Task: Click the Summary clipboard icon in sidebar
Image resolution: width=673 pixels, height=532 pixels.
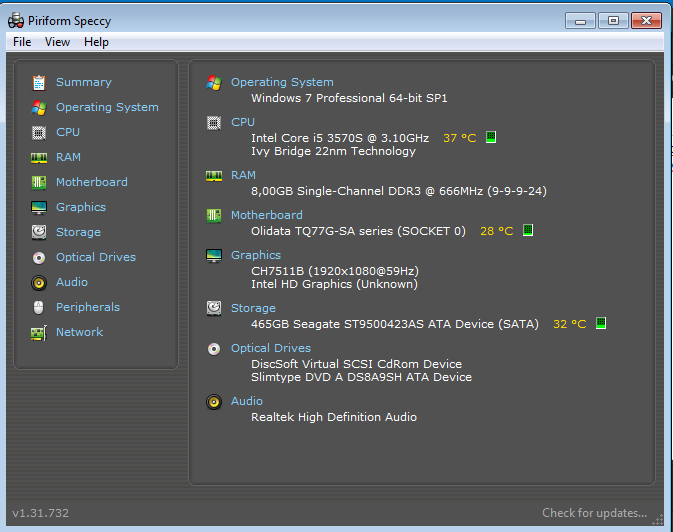Action: click(39, 82)
